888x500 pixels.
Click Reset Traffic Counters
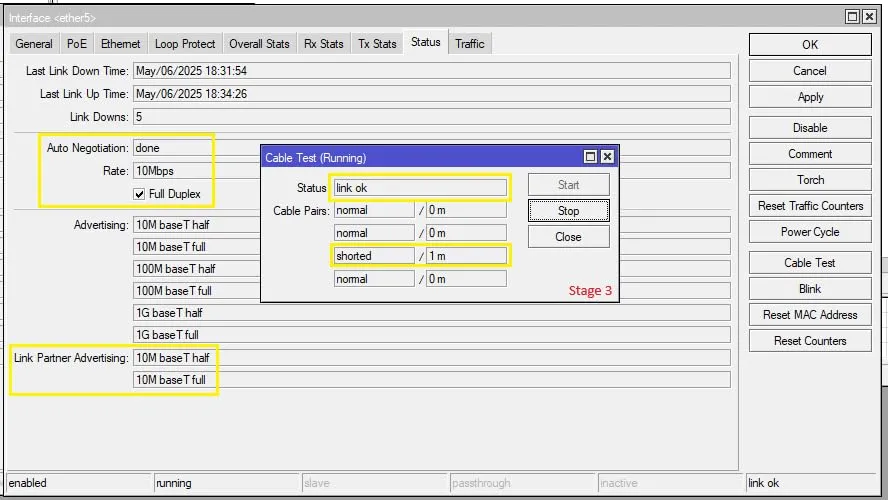click(x=810, y=206)
